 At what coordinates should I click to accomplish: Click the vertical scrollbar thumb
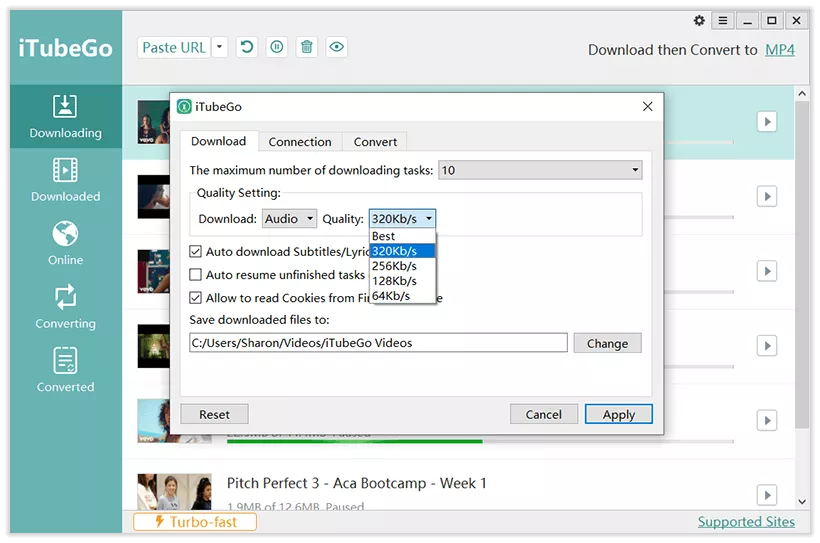coord(802,264)
